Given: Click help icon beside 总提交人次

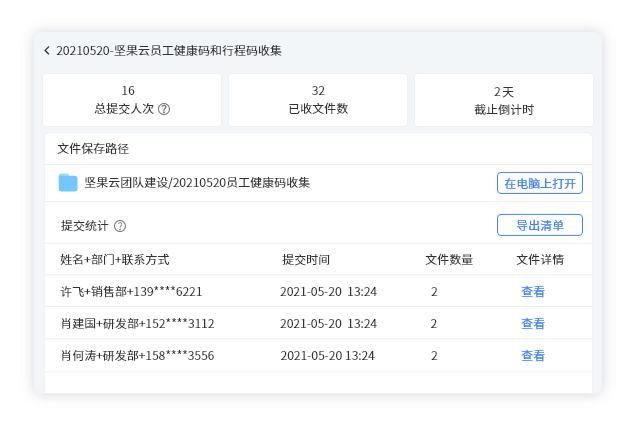Looking at the screenshot, I should pyautogui.click(x=164, y=109).
